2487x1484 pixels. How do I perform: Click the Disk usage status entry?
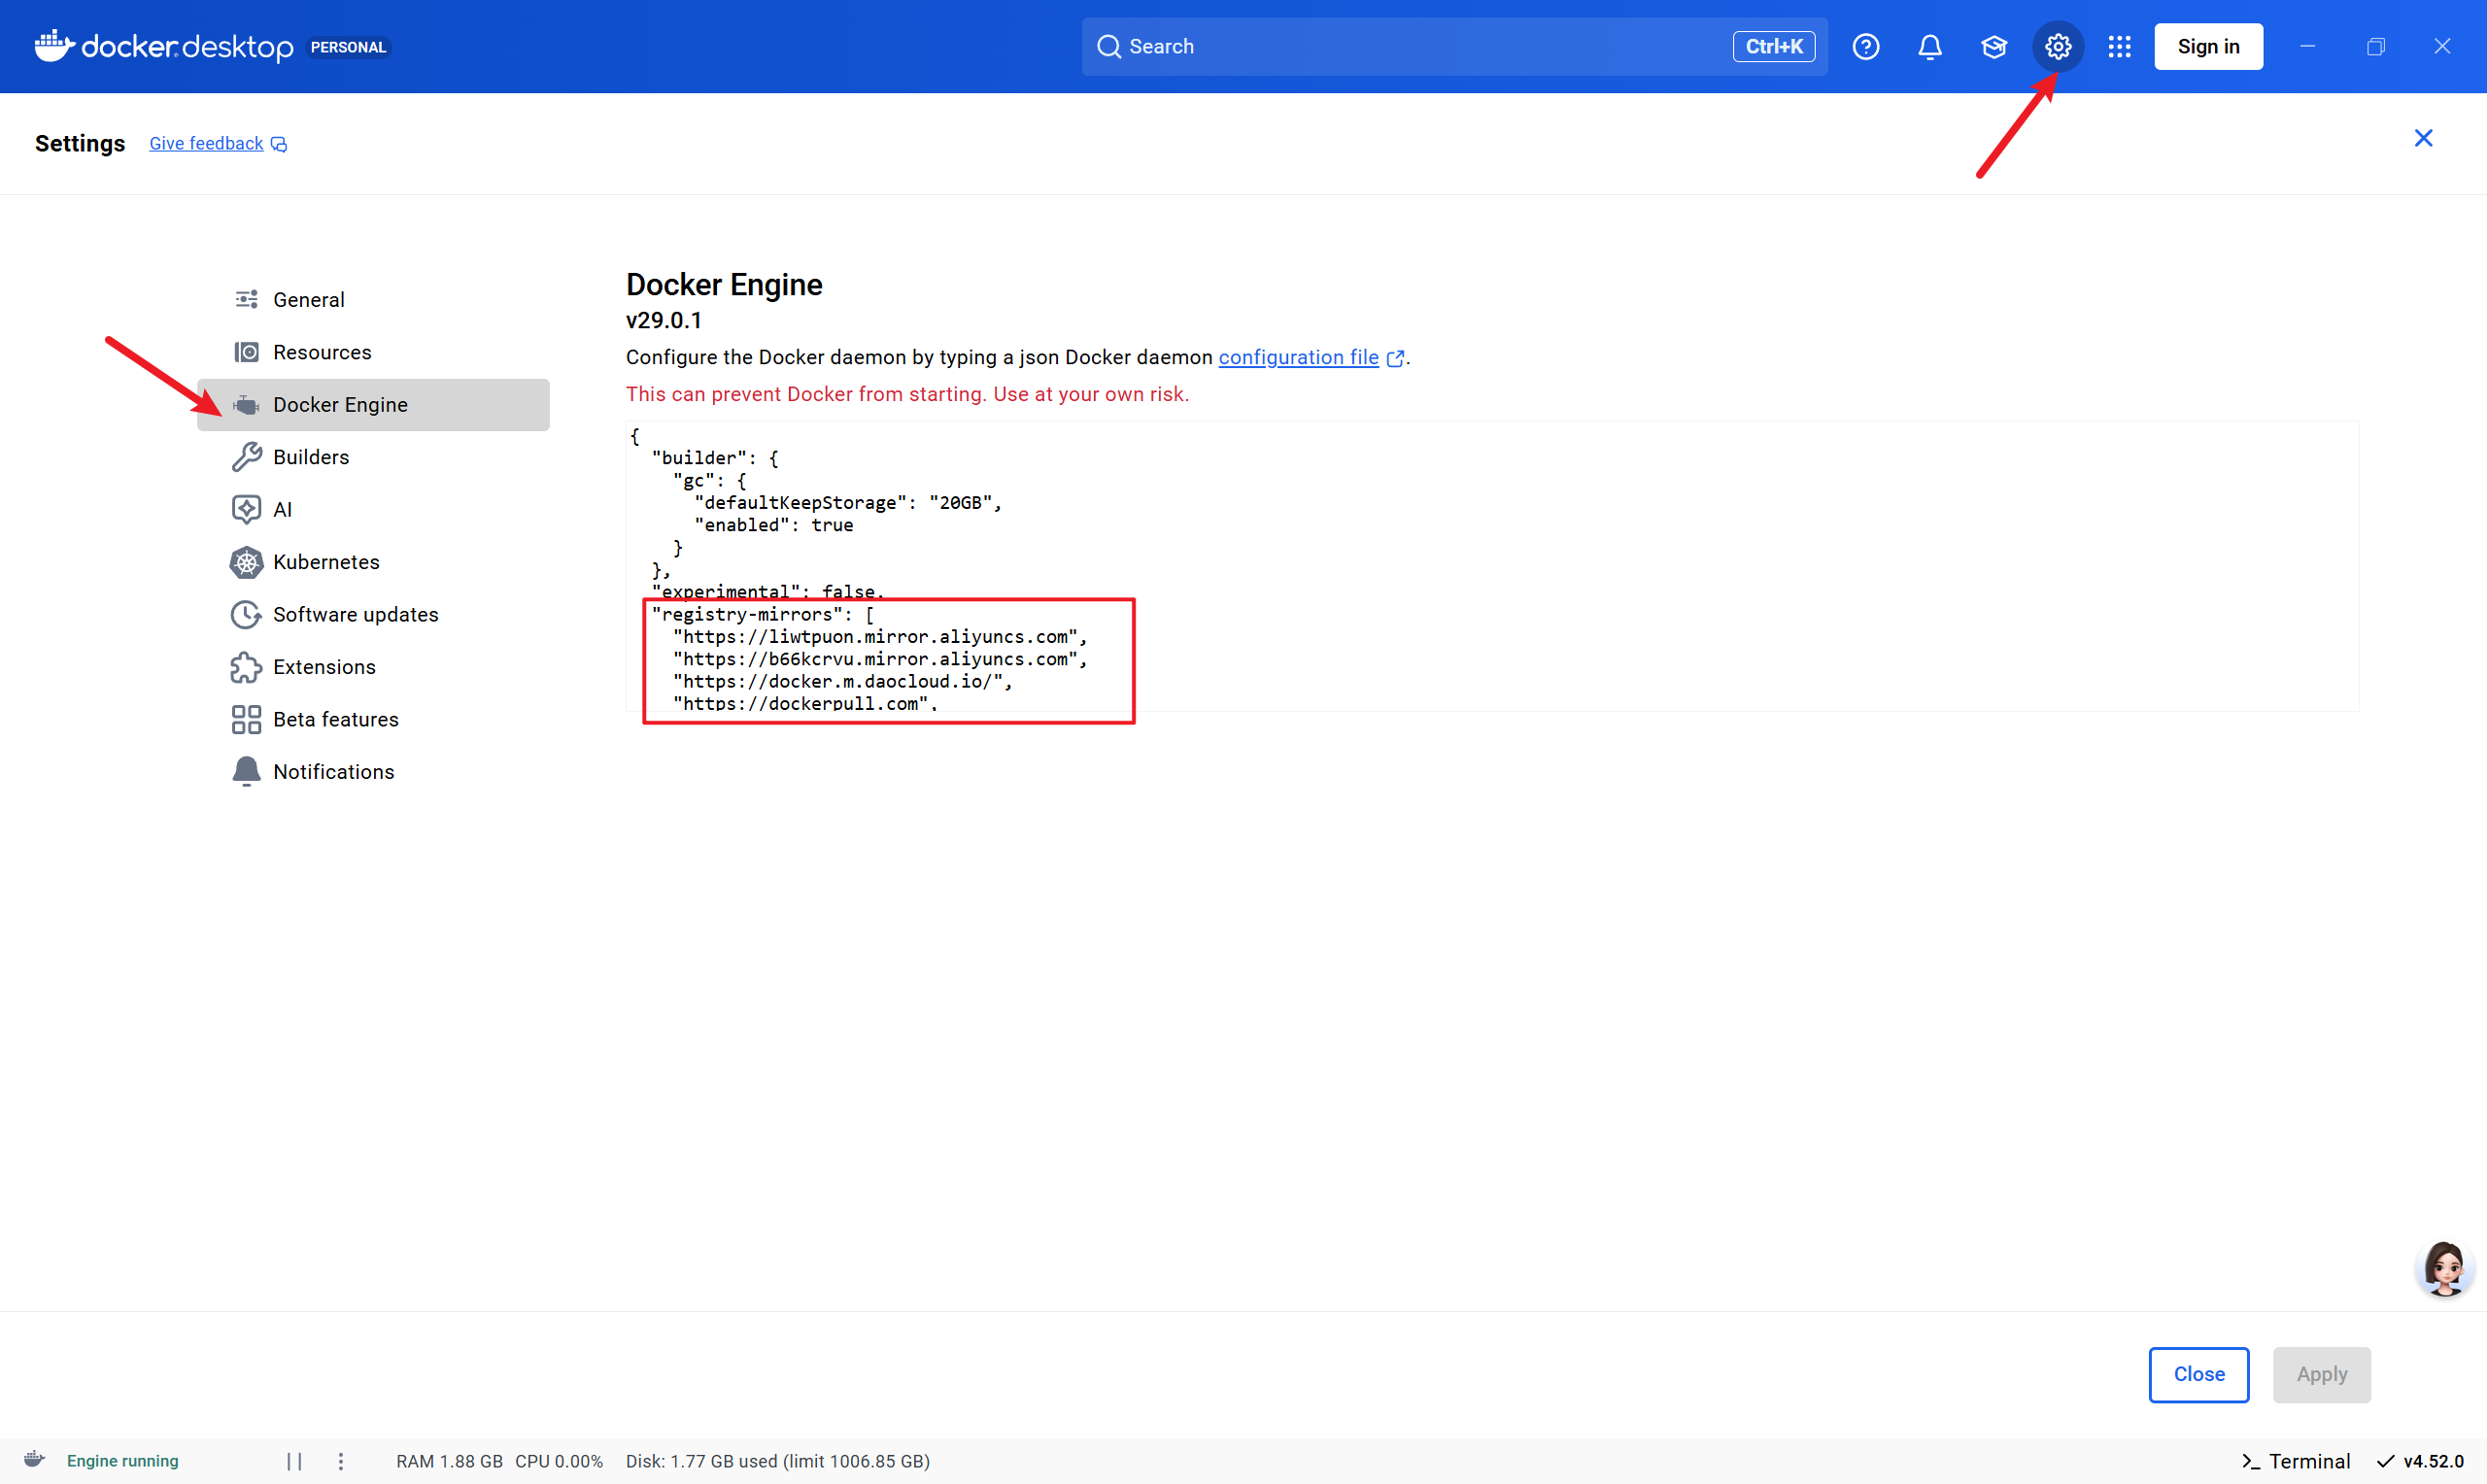point(778,1461)
